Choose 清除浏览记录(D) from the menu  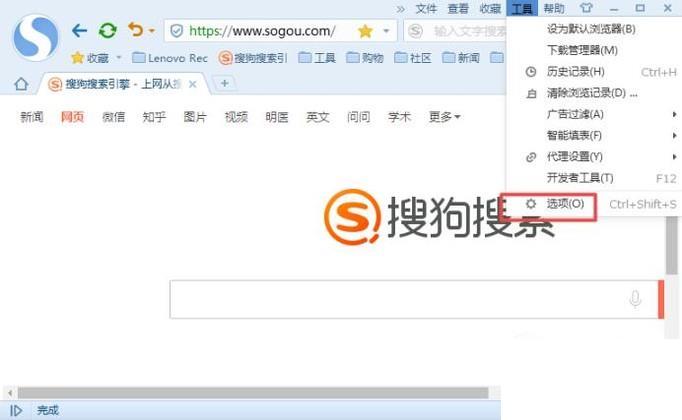tap(591, 93)
